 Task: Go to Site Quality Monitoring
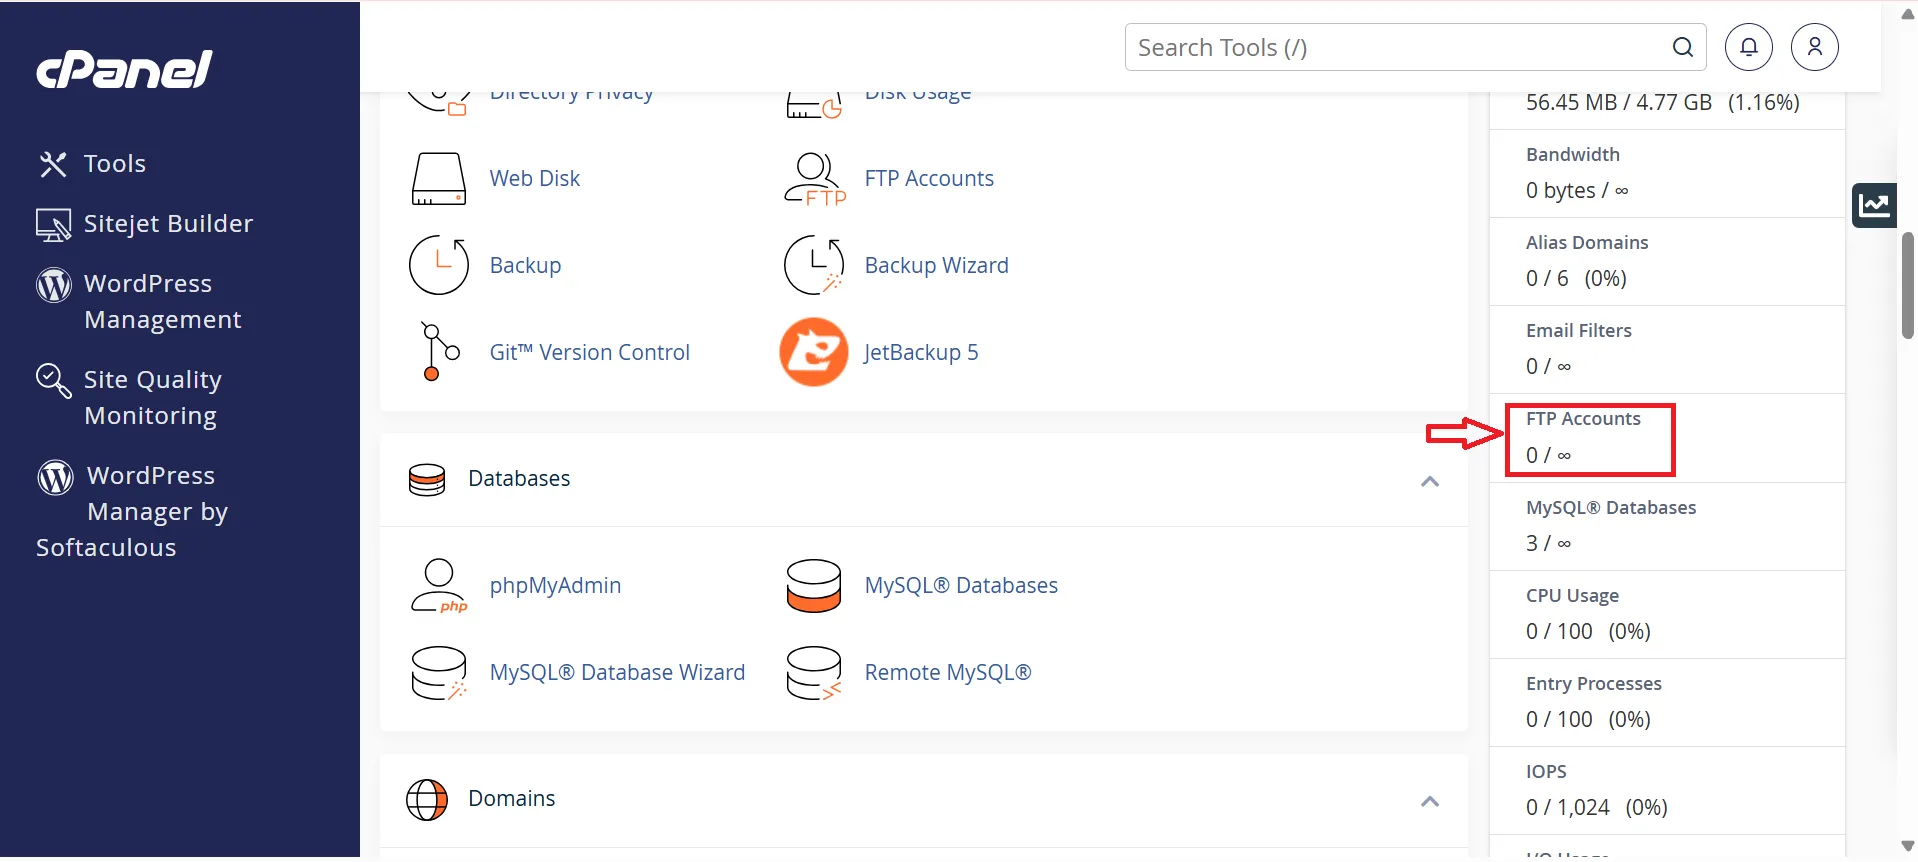(x=151, y=397)
